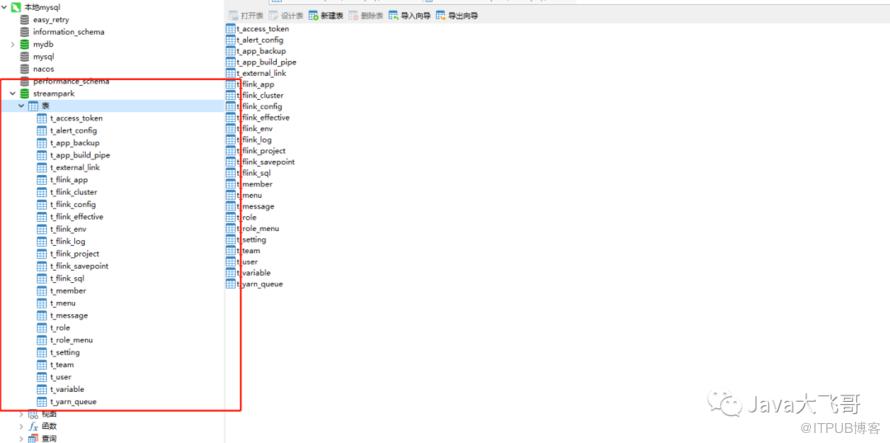
Task: Click t_member table icon in sidebar tree
Action: click(42, 291)
